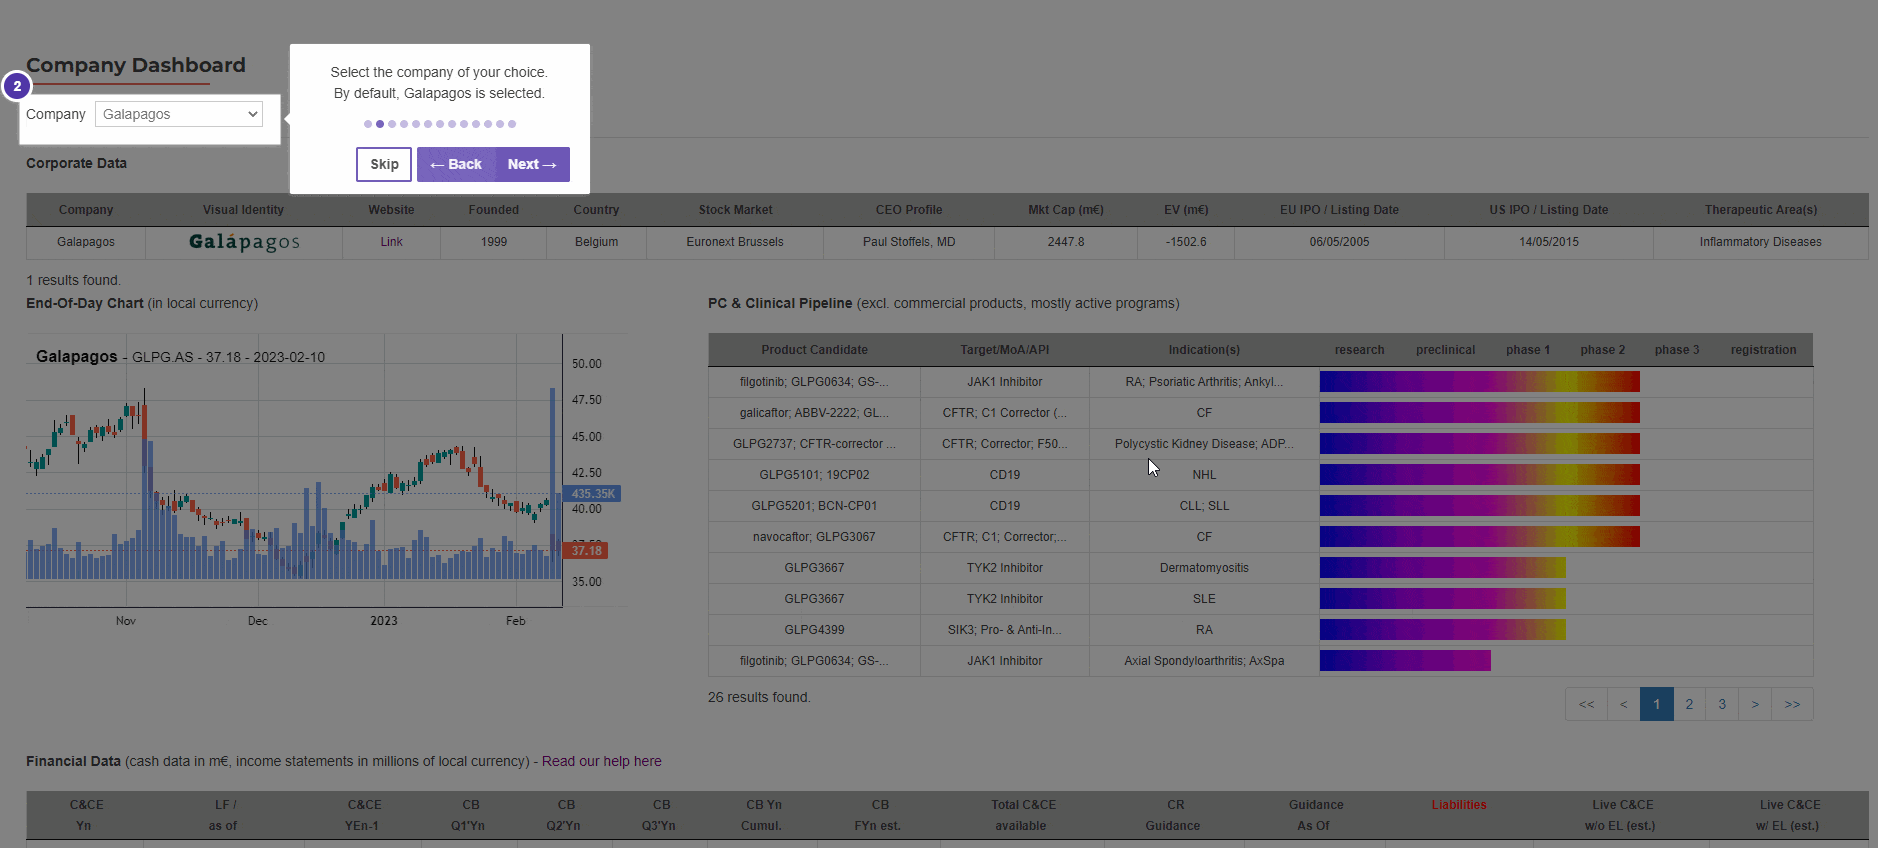Image resolution: width=1878 pixels, height=848 pixels.
Task: Click the CR Guidance column header
Action: [x=1175, y=815]
